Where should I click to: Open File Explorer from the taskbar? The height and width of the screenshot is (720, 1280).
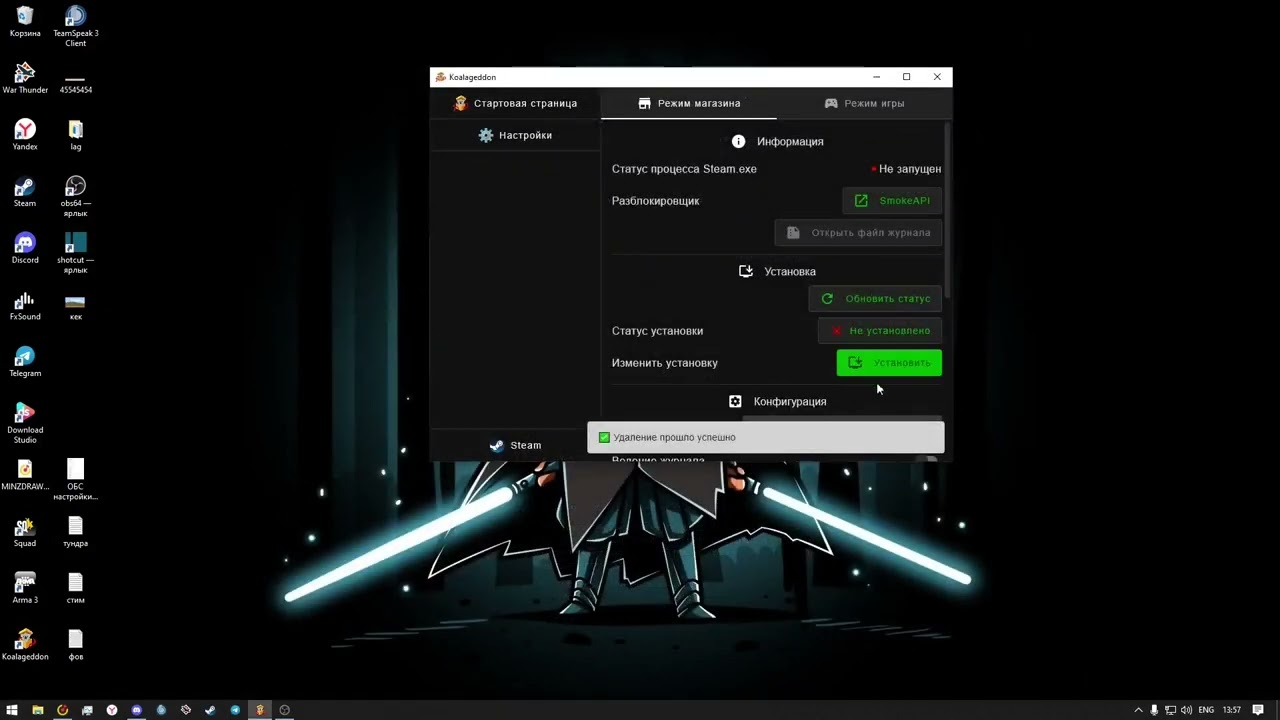tap(38, 710)
